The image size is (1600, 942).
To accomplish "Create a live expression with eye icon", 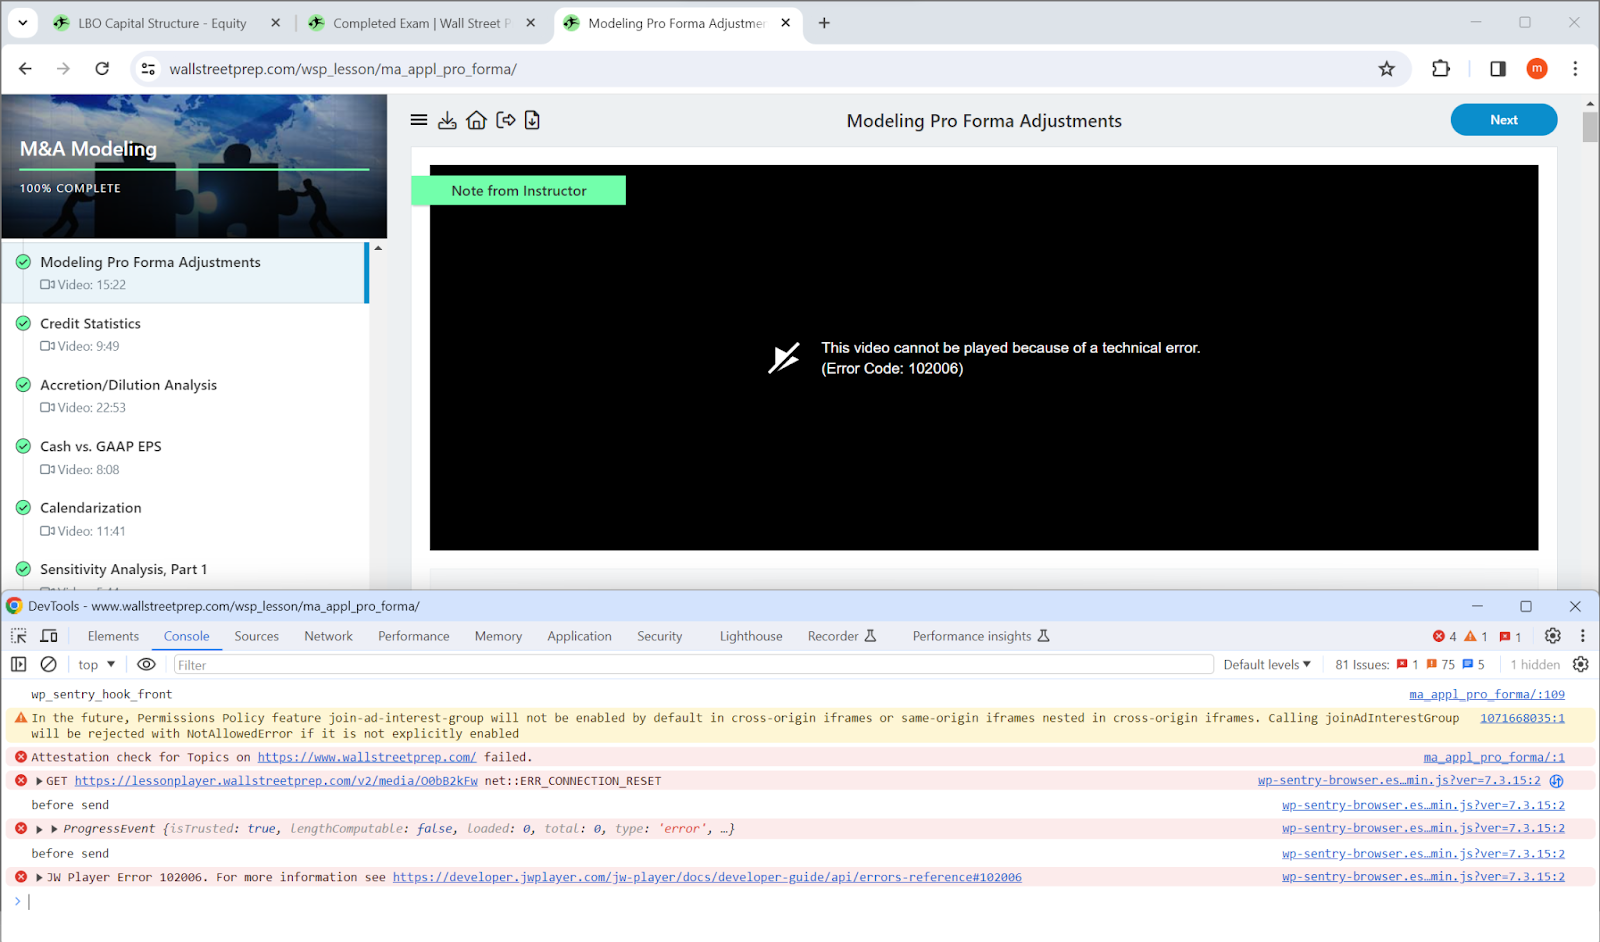I will pyautogui.click(x=146, y=664).
